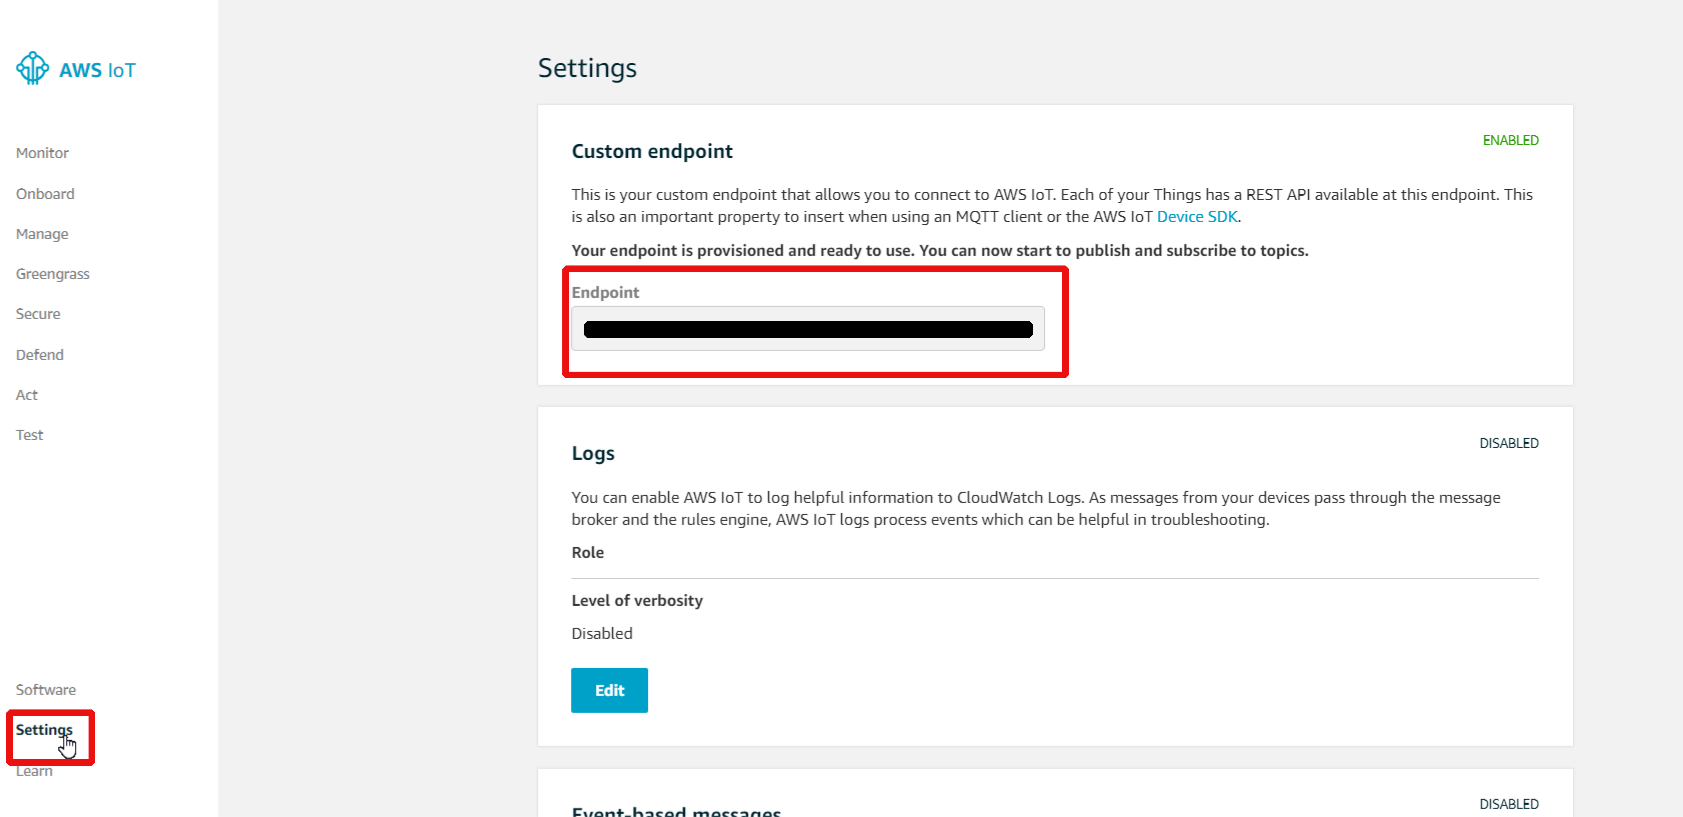This screenshot has height=817, width=1683.
Task: Click the DISABLED status on Event-based messages
Action: 1509,804
